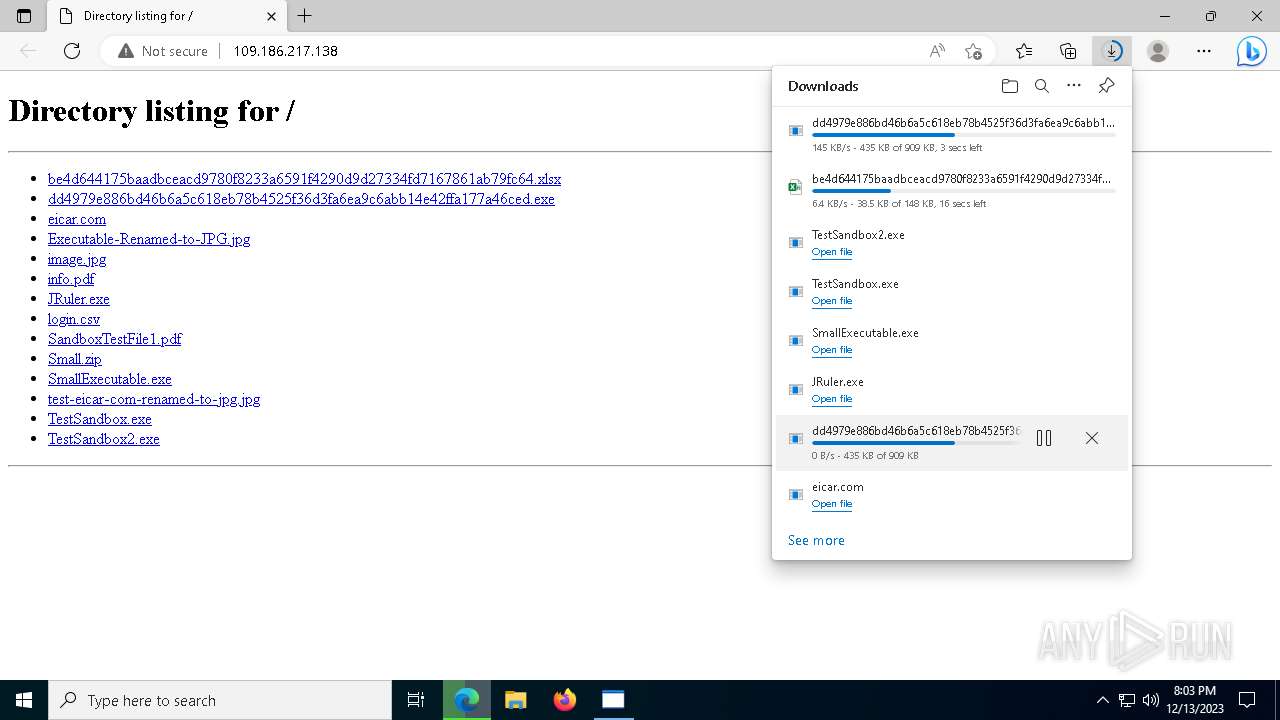Image resolution: width=1280 pixels, height=720 pixels.
Task: Click SmallExecutable.exe in directory listing
Action: click(x=110, y=379)
